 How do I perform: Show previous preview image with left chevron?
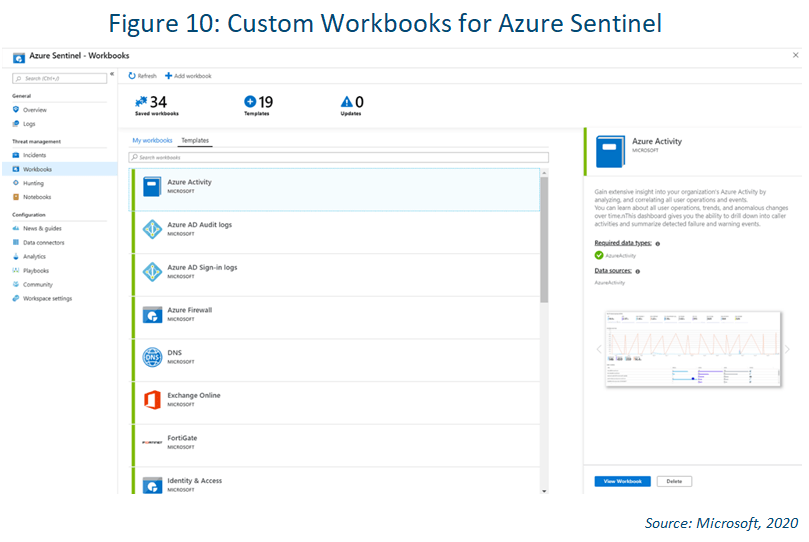599,349
